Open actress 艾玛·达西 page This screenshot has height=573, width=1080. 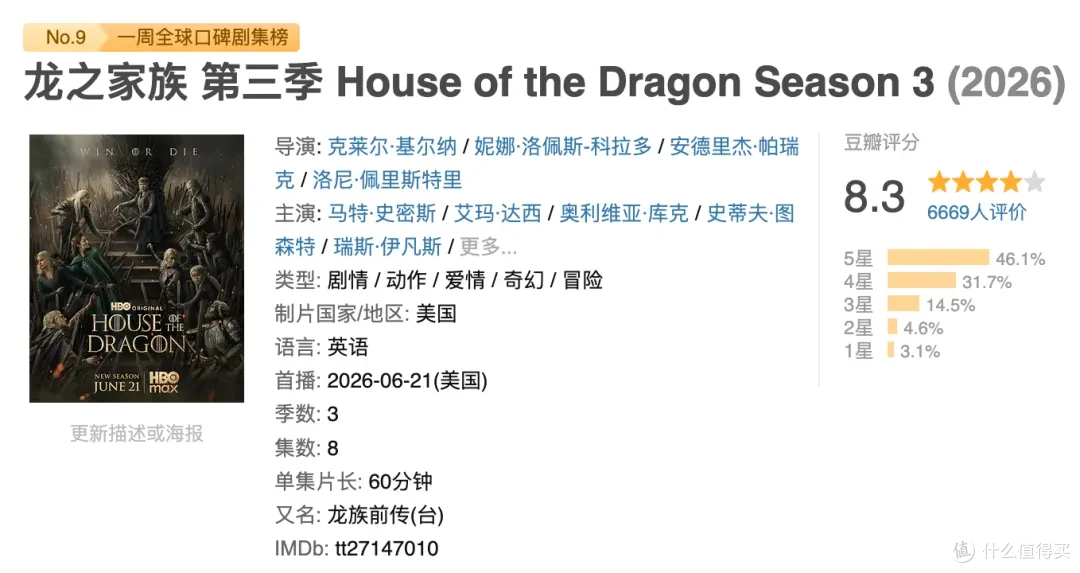pyautogui.click(x=498, y=213)
